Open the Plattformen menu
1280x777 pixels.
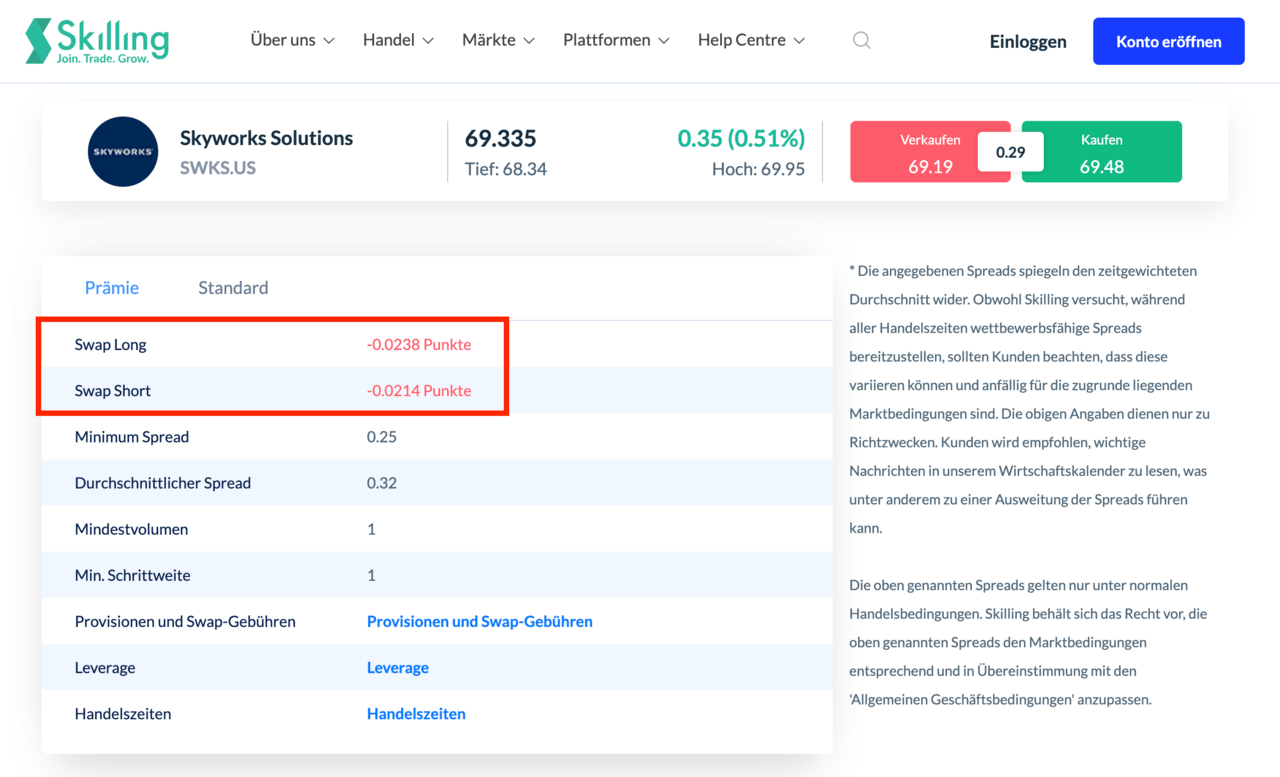pos(615,40)
